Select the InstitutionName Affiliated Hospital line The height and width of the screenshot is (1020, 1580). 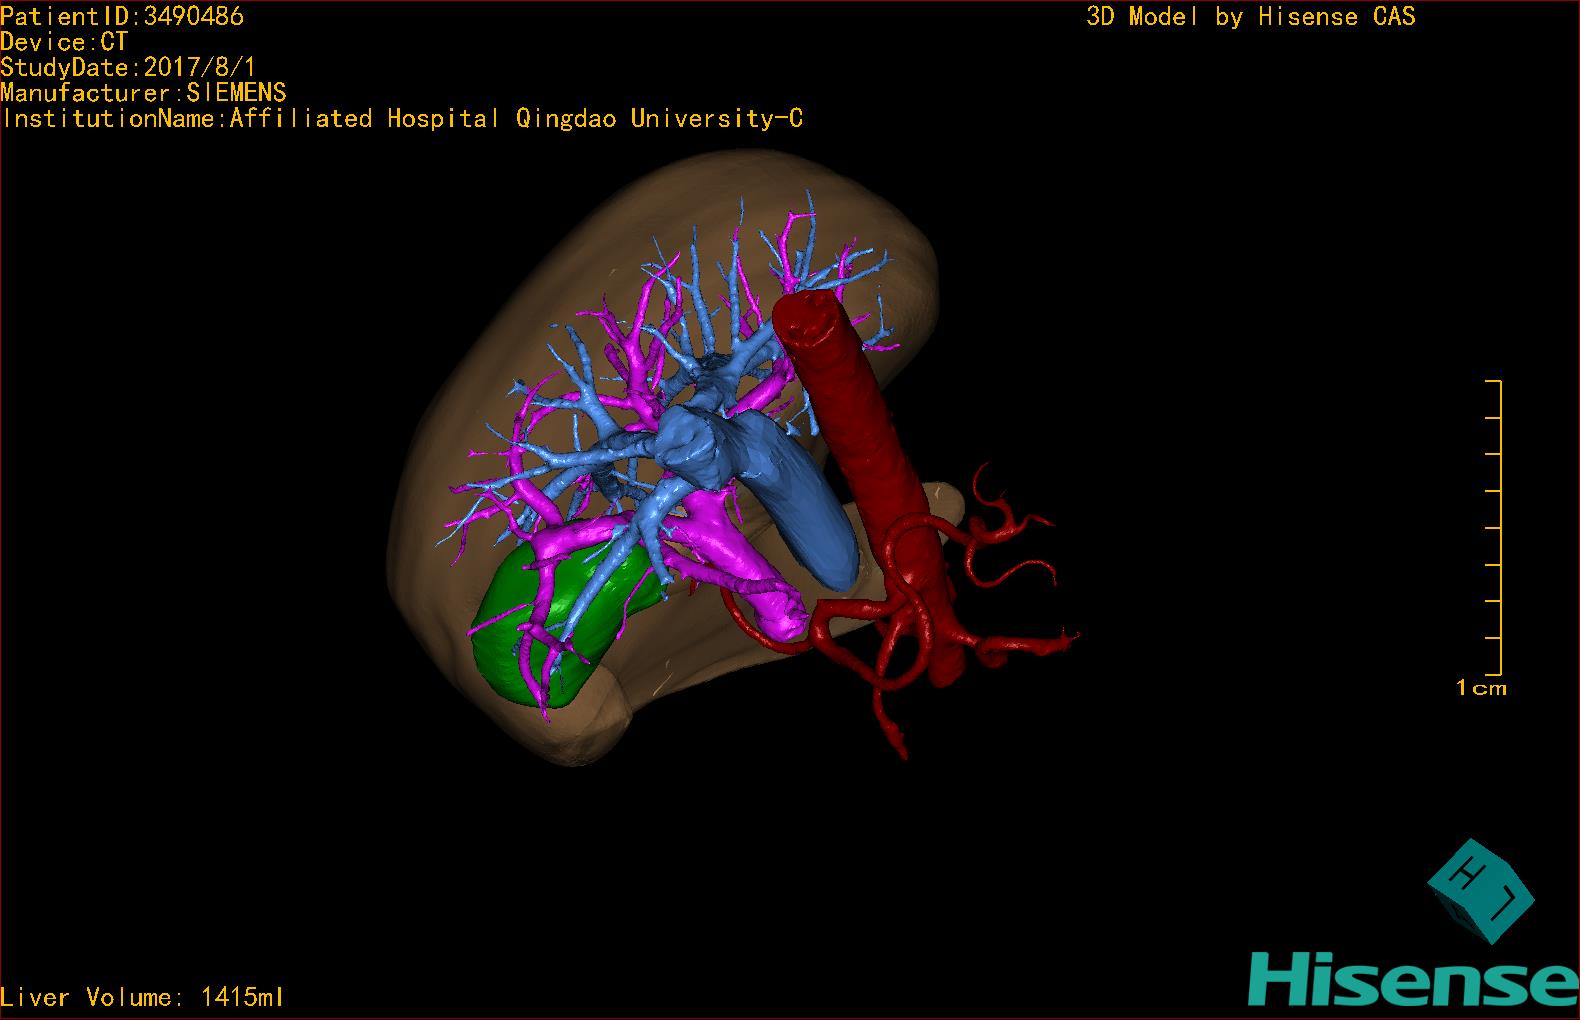pos(402,119)
